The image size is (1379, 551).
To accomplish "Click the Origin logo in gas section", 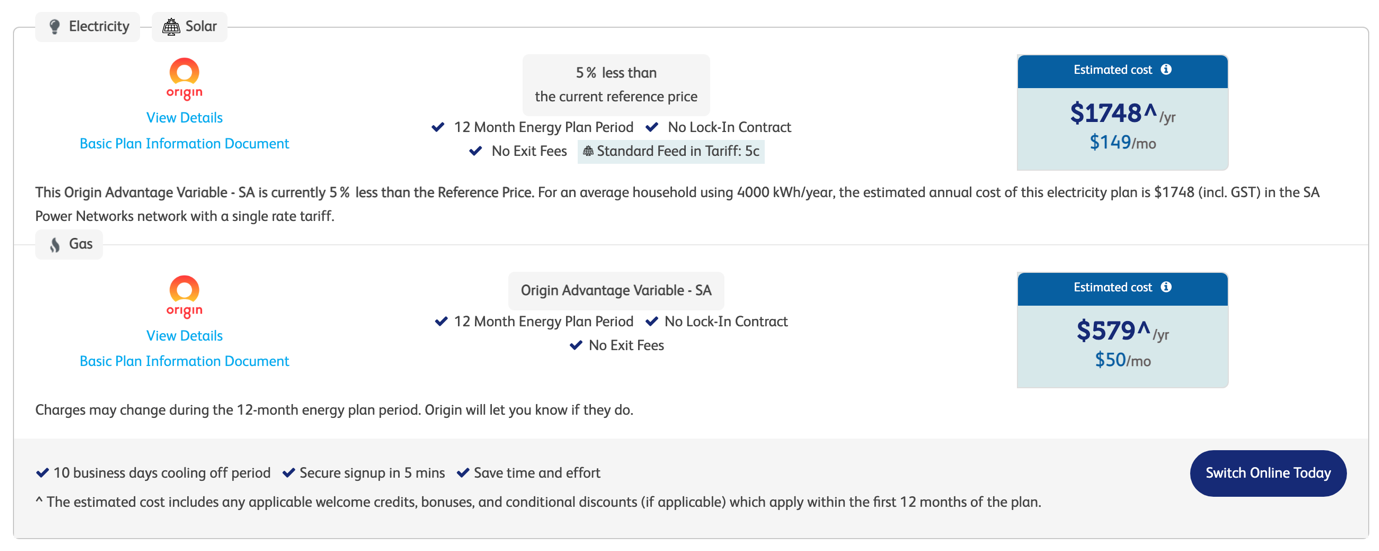I will coord(184,297).
